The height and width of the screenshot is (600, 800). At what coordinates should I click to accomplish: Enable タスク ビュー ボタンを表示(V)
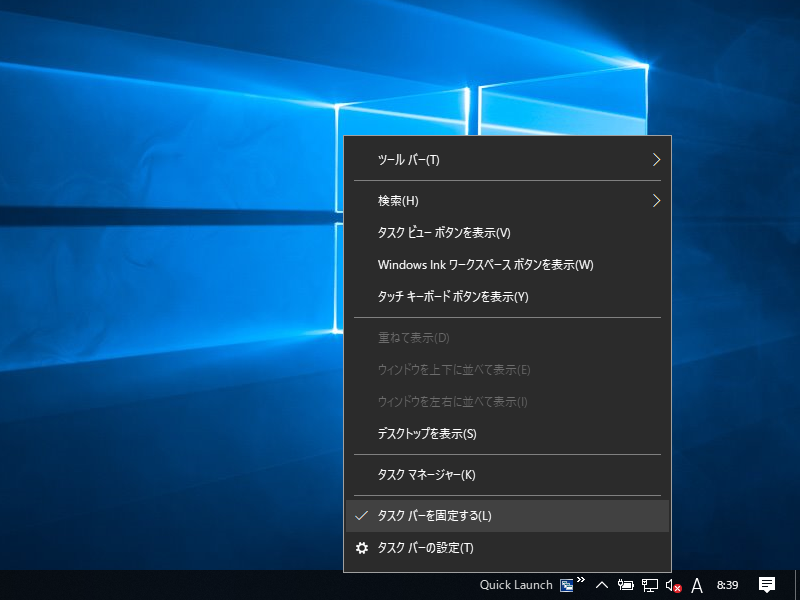tap(507, 233)
